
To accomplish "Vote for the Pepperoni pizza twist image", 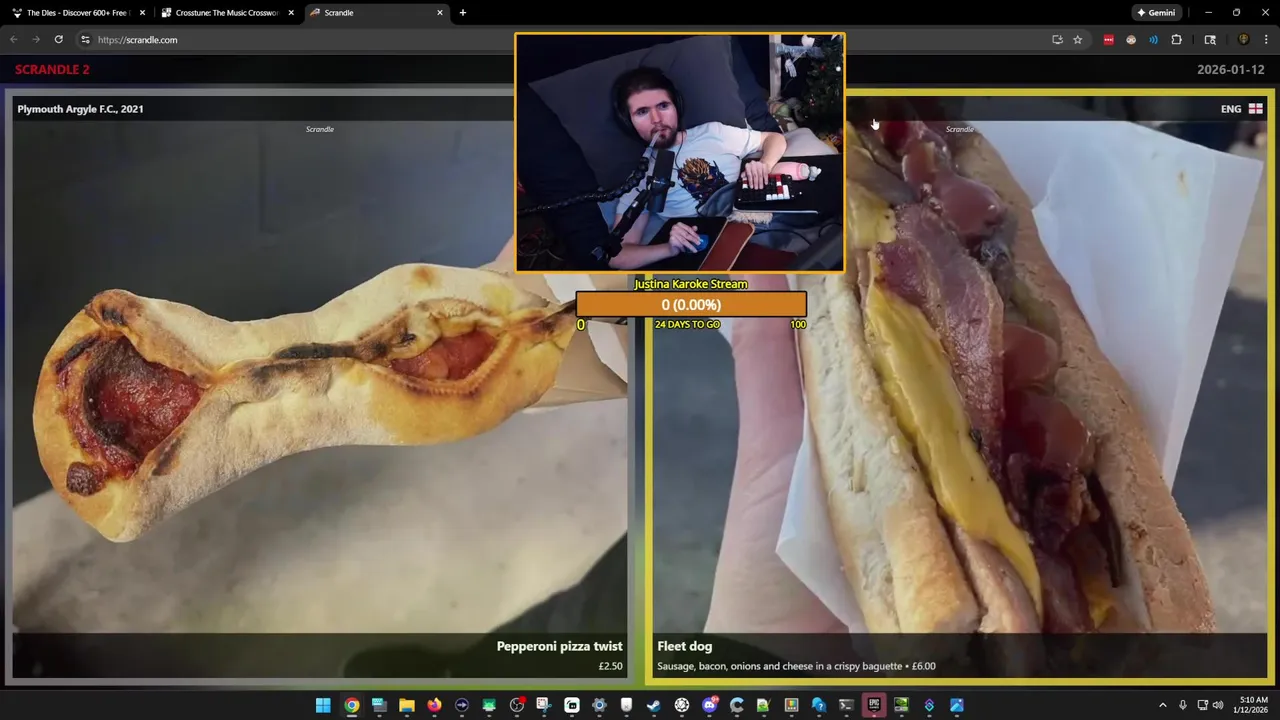I will (318, 385).
